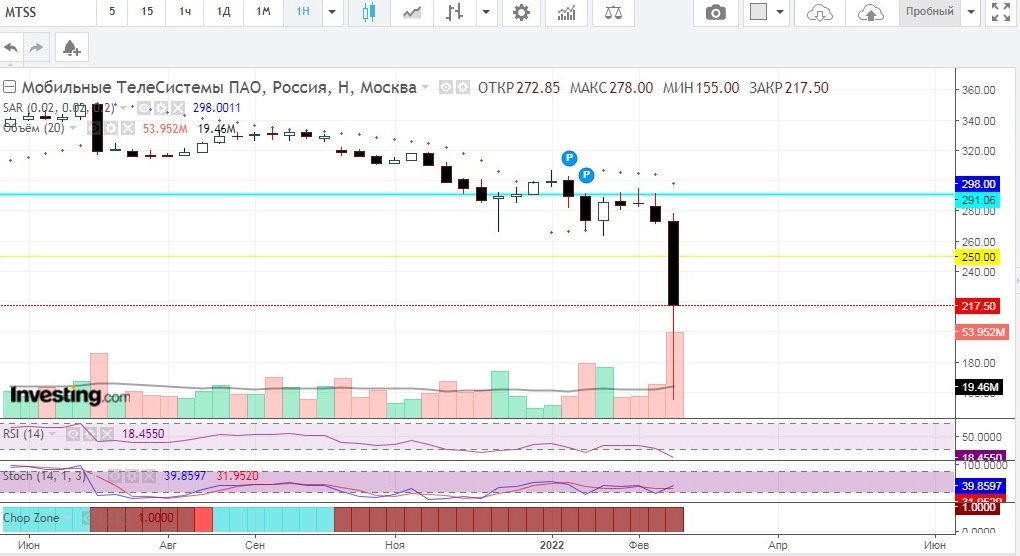The width and height of the screenshot is (1020, 556).
Task: Remove the SAR indicator
Action: point(177,108)
